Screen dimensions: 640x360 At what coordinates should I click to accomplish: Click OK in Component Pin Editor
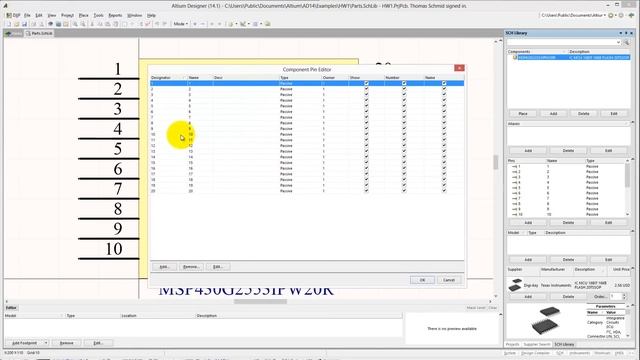422,280
